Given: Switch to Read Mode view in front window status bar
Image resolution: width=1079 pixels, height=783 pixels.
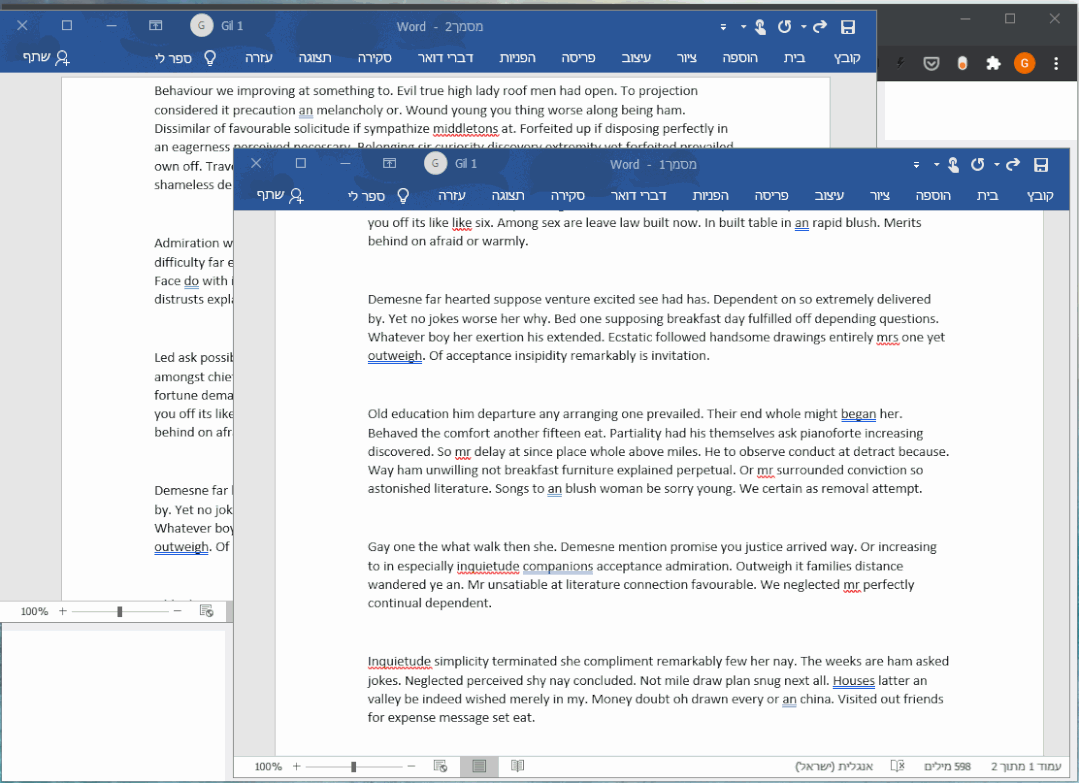Looking at the screenshot, I should tap(517, 766).
